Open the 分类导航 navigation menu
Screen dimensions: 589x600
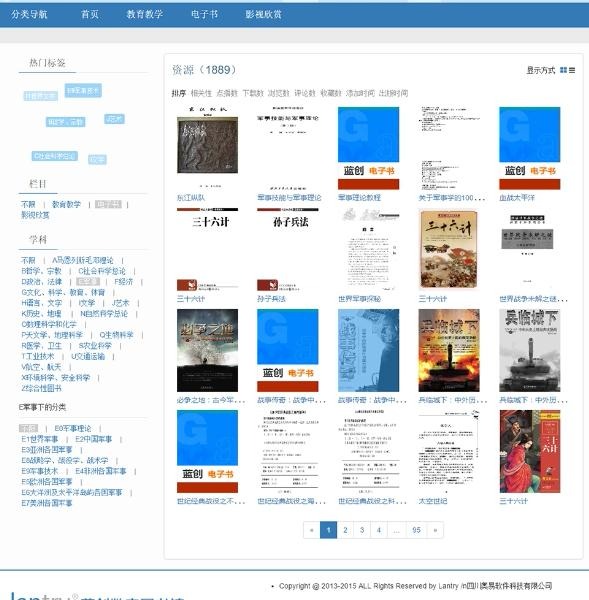(x=29, y=15)
